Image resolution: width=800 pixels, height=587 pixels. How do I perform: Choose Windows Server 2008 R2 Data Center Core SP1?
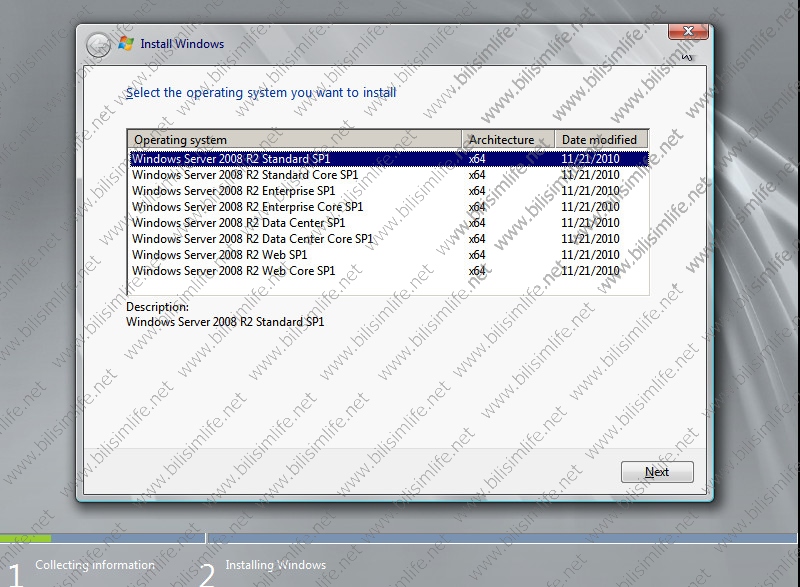pos(389,239)
